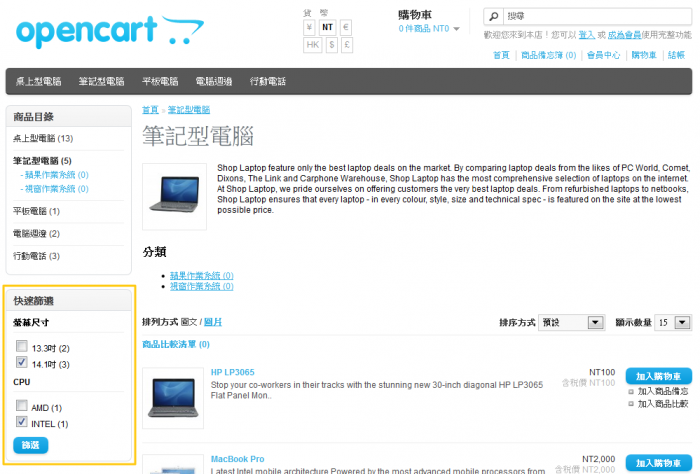Open 蘋果作業系統 (0) link under 分類
Image resolution: width=700 pixels, height=474 pixels.
pos(202,276)
